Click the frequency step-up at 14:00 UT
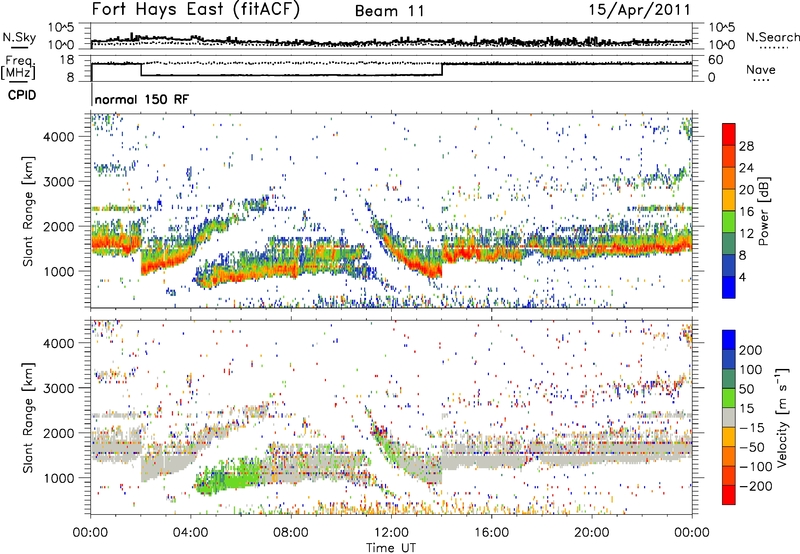This screenshot has height=554, width=800. tap(442, 69)
